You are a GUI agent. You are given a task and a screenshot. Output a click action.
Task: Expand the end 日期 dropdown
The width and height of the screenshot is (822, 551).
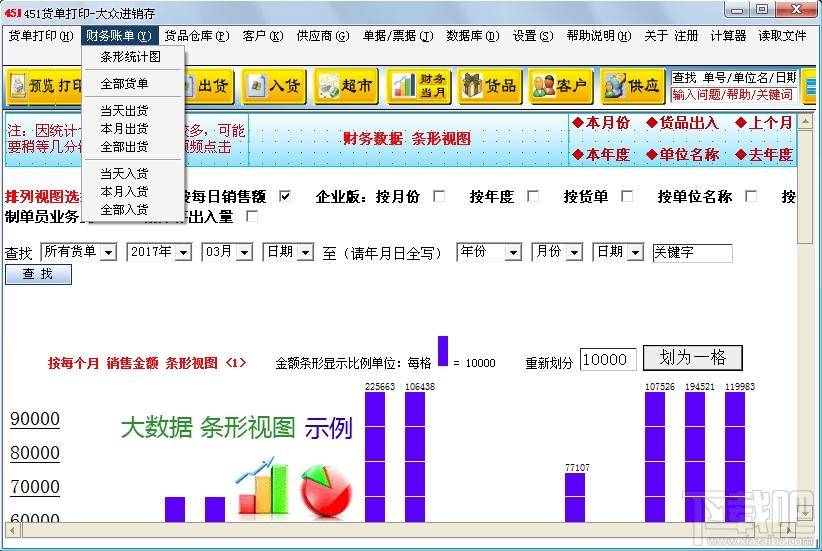[635, 253]
